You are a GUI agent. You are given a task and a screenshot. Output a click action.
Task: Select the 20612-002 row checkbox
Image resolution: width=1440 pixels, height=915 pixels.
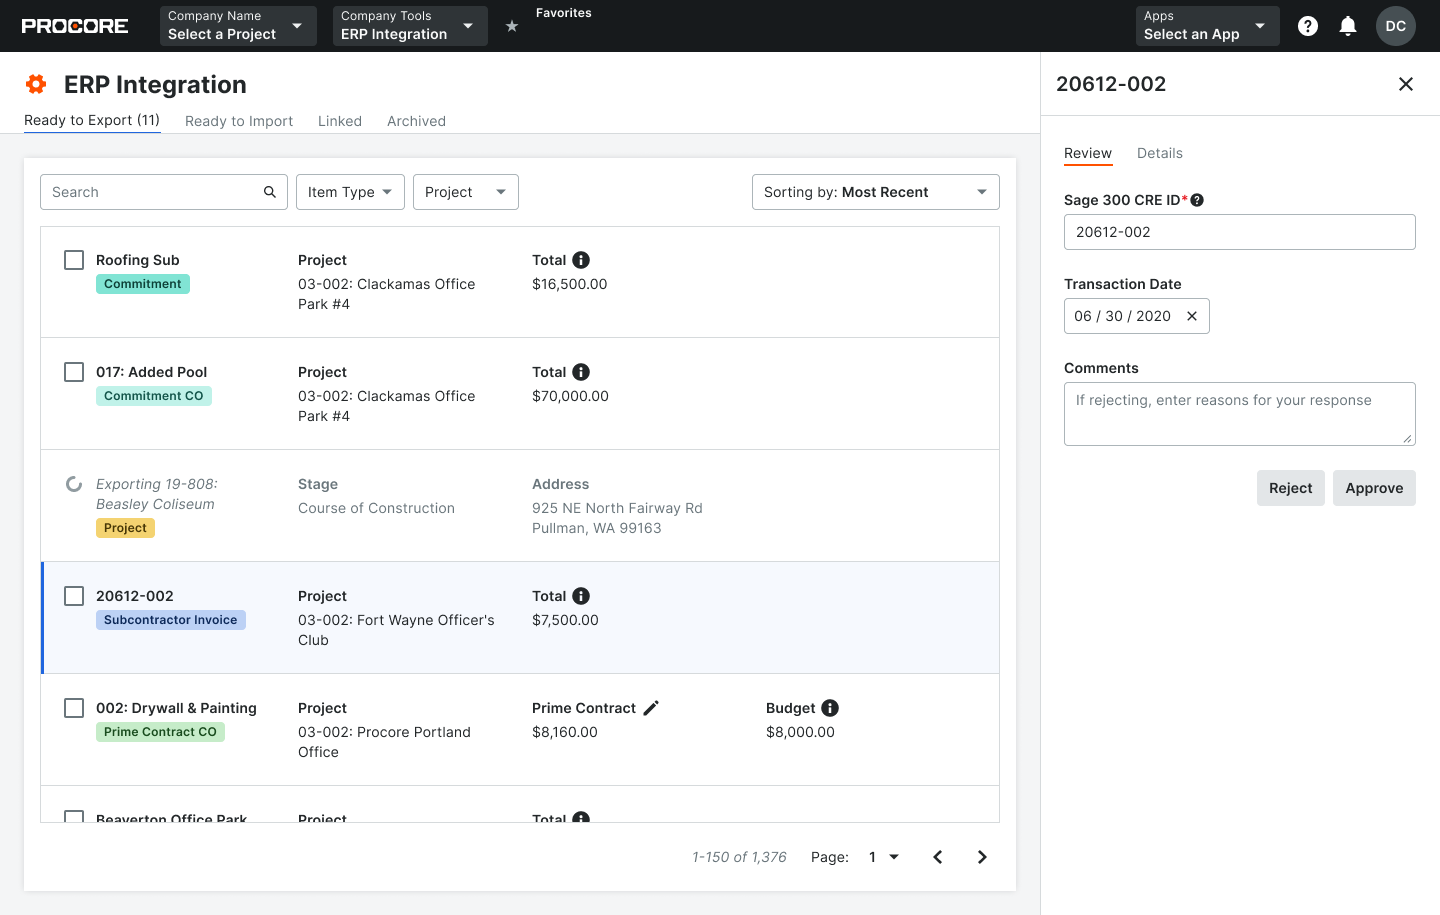coord(74,596)
